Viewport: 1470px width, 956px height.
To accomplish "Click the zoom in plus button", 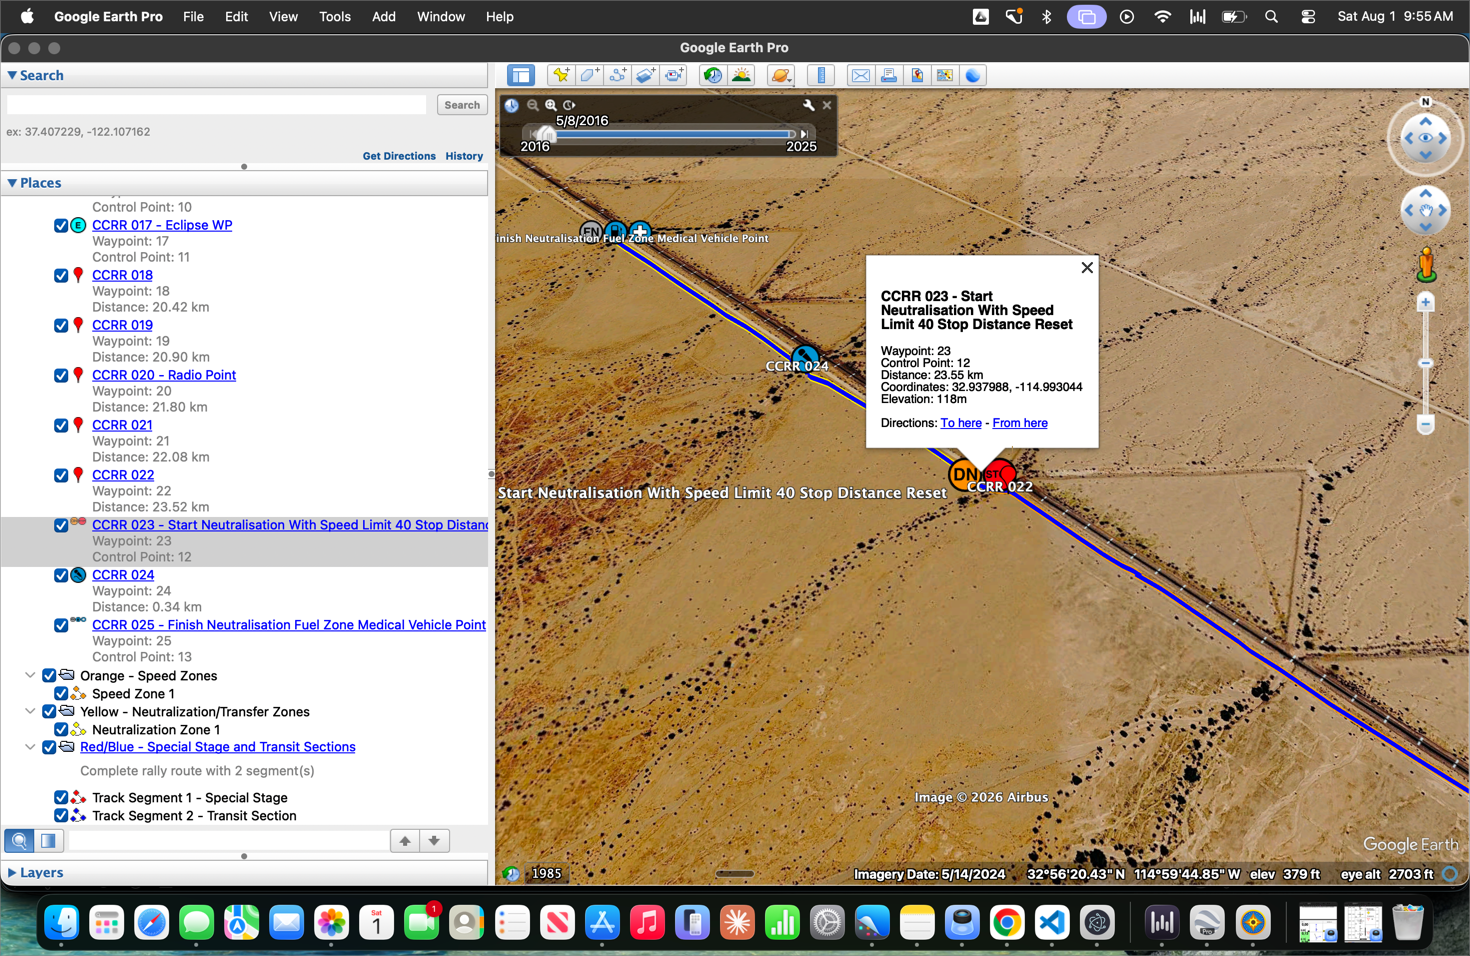I will (1426, 302).
